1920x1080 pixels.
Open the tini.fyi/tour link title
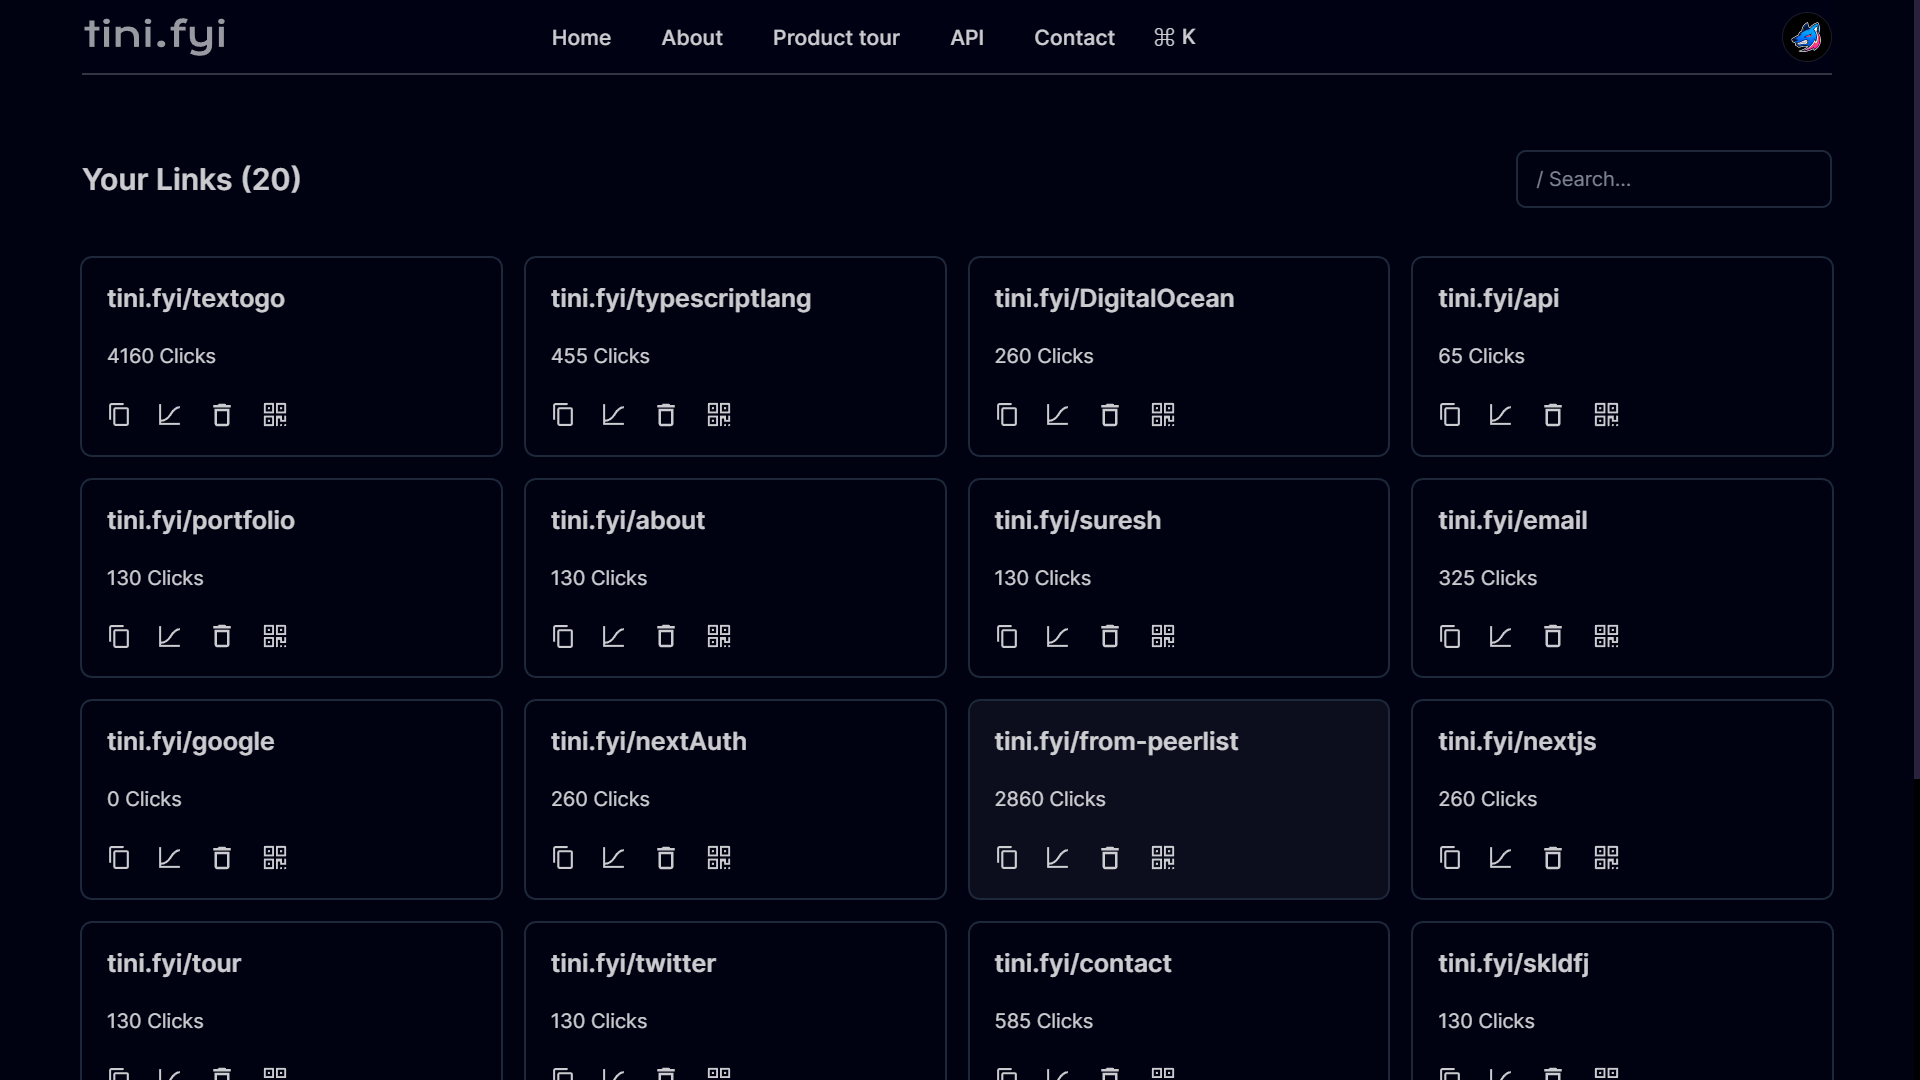click(174, 963)
